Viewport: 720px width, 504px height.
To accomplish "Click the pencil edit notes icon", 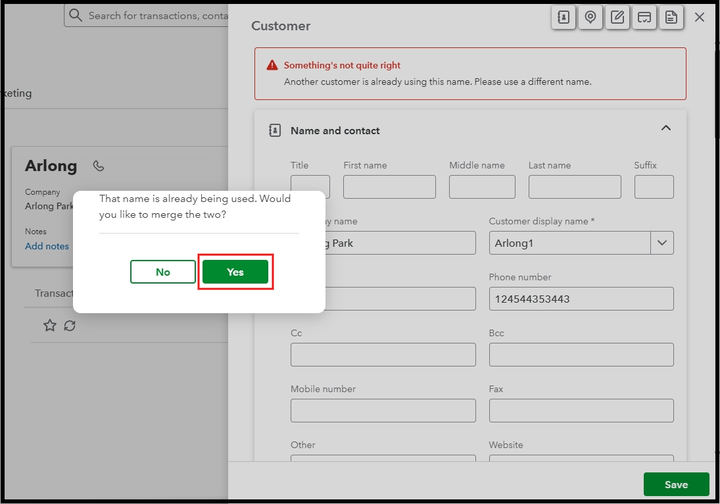I will tap(618, 18).
